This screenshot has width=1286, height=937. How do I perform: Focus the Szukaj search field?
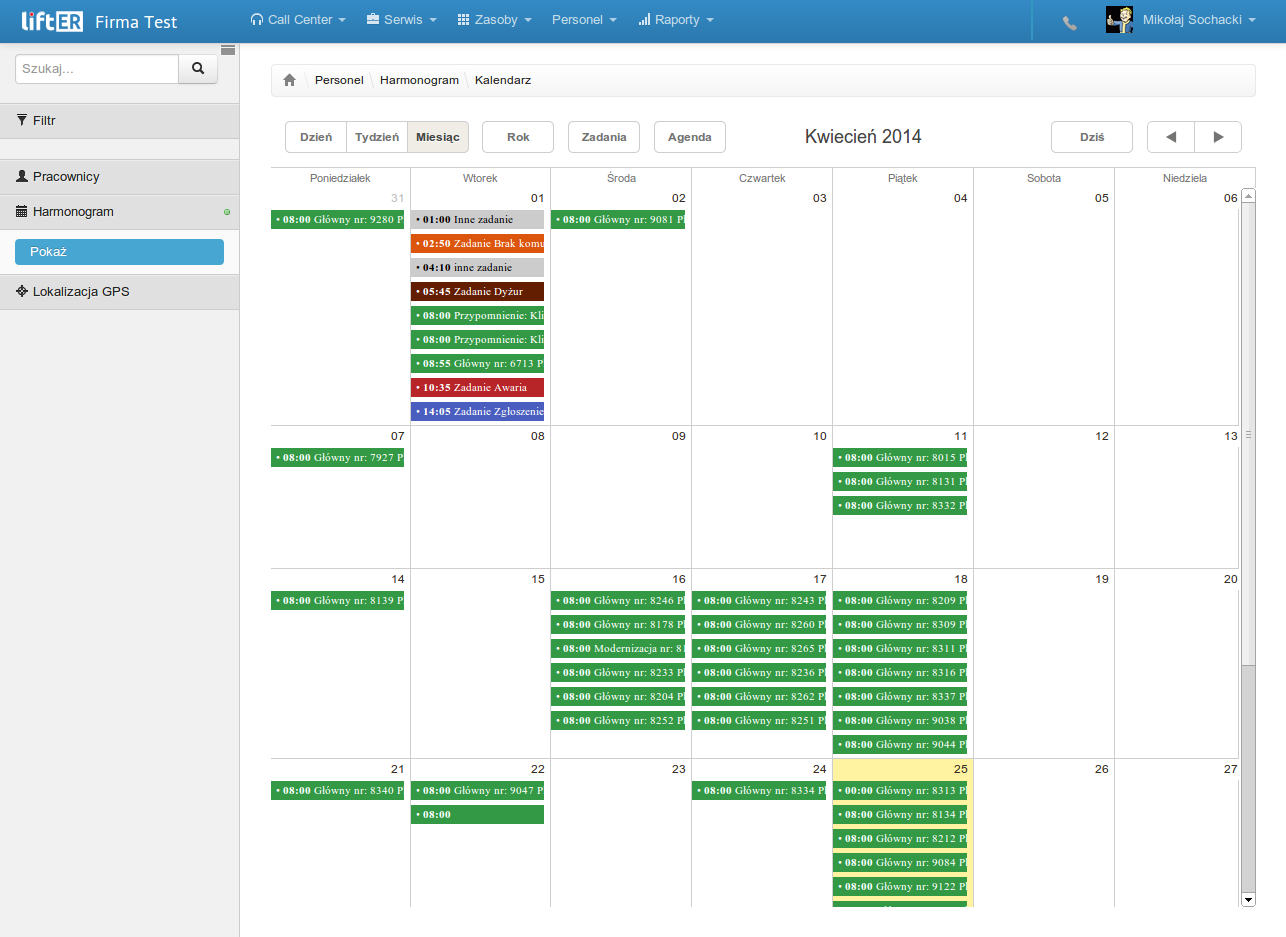[x=97, y=69]
